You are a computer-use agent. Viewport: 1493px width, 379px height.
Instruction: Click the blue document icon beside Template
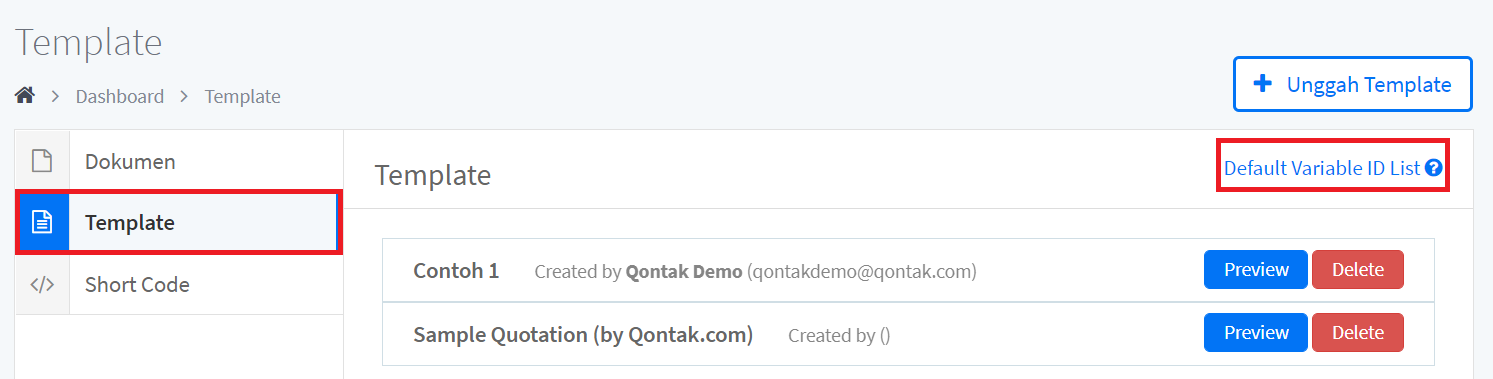click(42, 222)
